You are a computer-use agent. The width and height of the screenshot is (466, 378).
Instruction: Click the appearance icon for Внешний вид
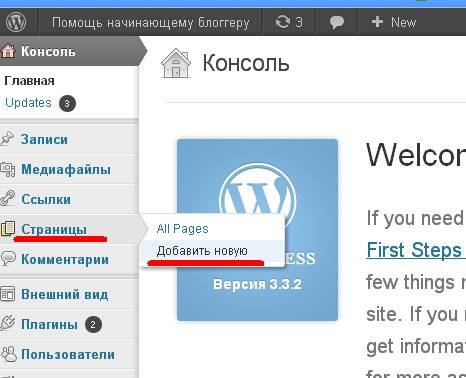click(x=8, y=294)
